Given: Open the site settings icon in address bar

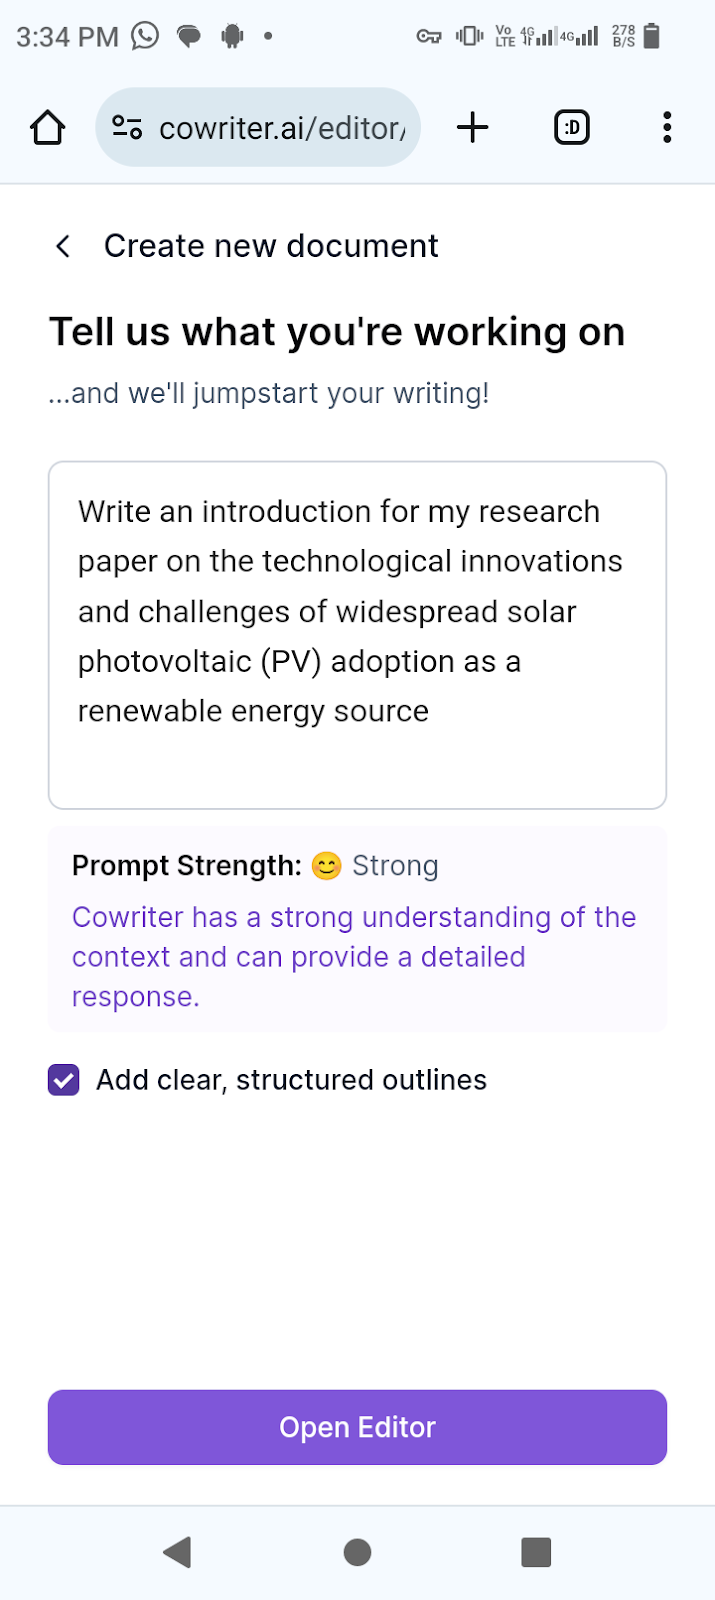Looking at the screenshot, I should (x=127, y=128).
